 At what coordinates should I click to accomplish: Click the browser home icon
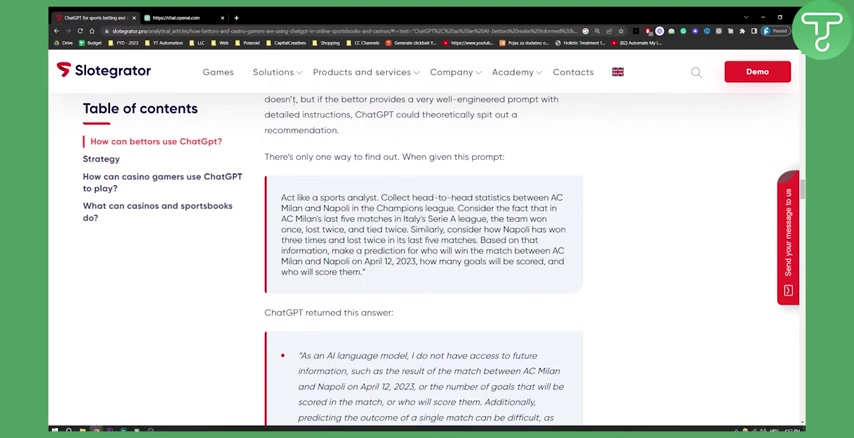92,31
